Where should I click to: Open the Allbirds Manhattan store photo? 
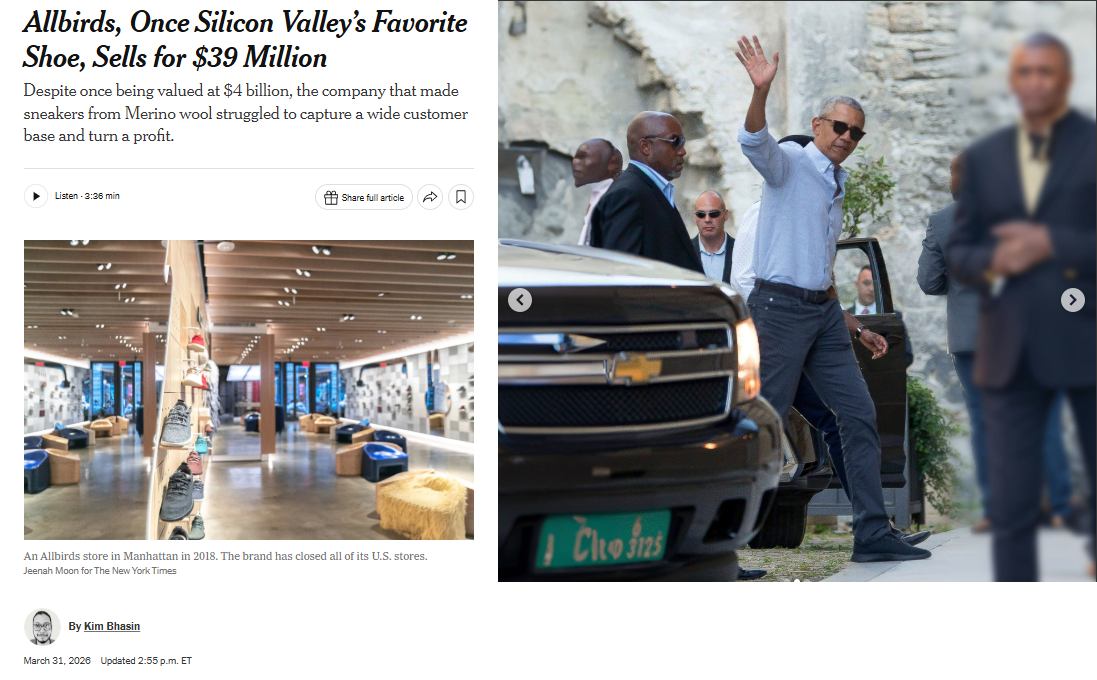click(249, 390)
